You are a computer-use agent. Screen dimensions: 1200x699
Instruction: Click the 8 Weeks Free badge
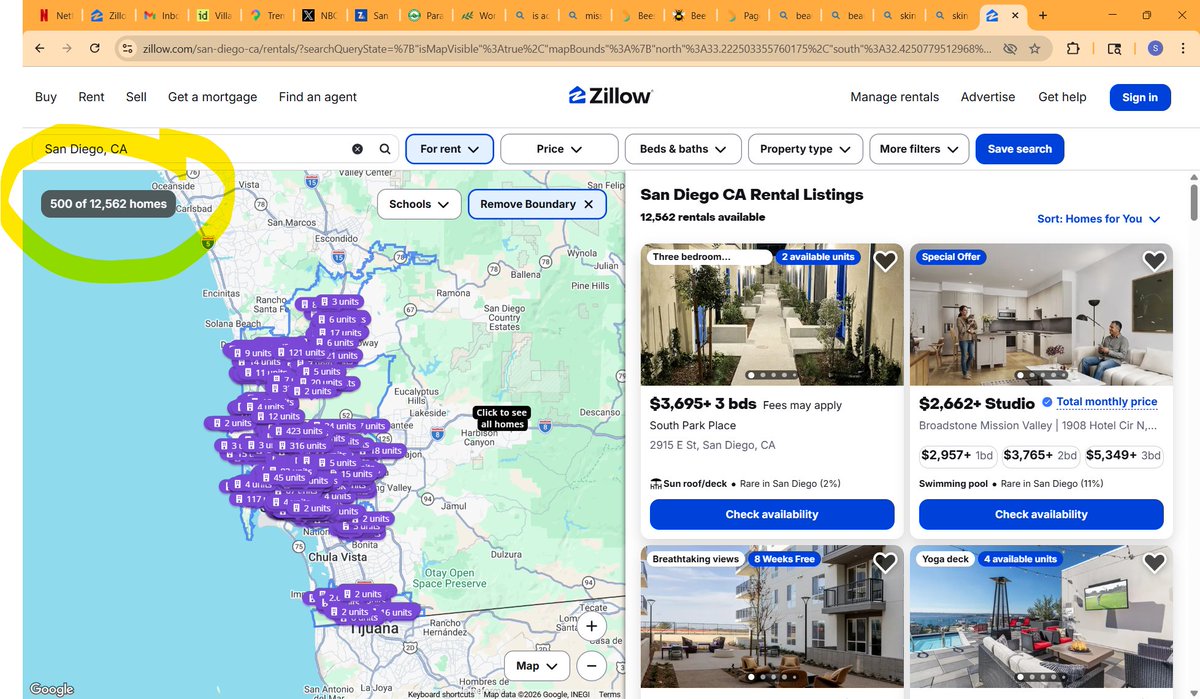click(x=784, y=559)
